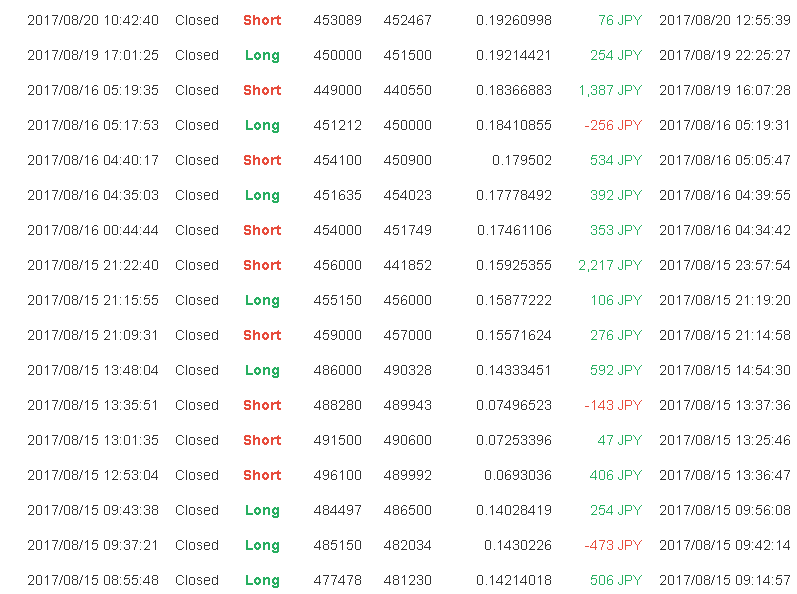797x594 pixels.
Task: Click the -143 JPY loss value
Action: (613, 406)
